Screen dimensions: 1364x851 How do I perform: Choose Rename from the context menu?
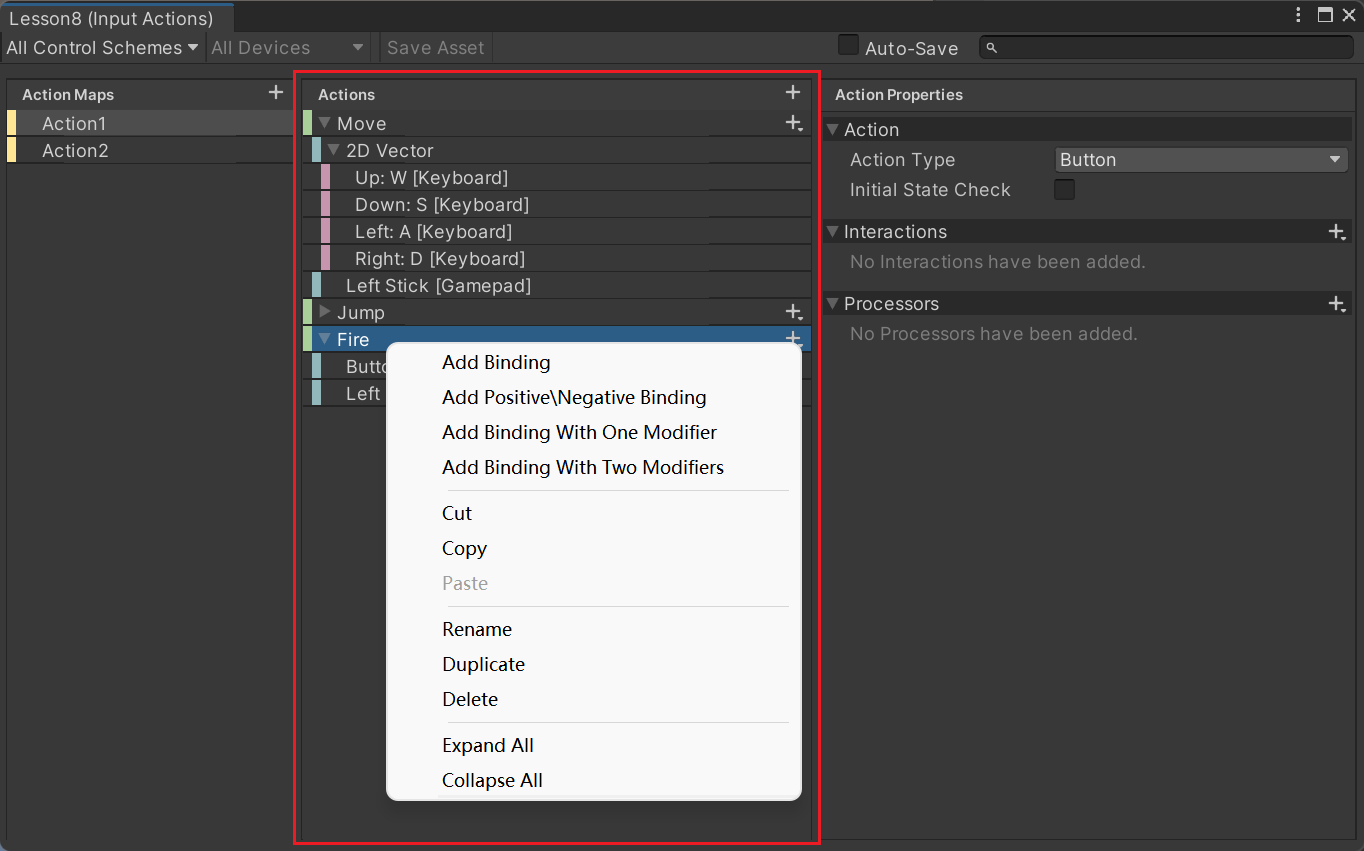(x=477, y=629)
